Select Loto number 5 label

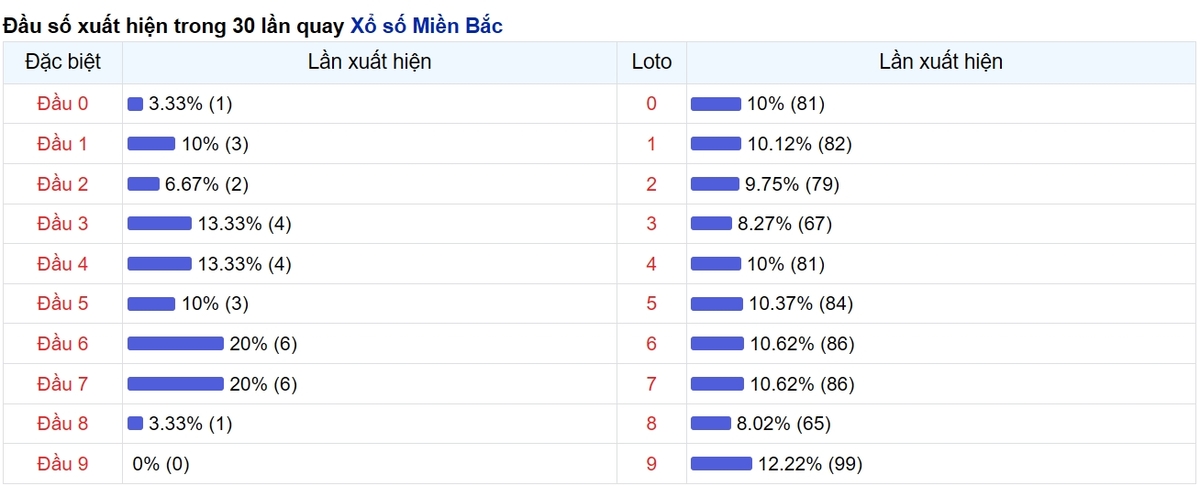pos(652,304)
